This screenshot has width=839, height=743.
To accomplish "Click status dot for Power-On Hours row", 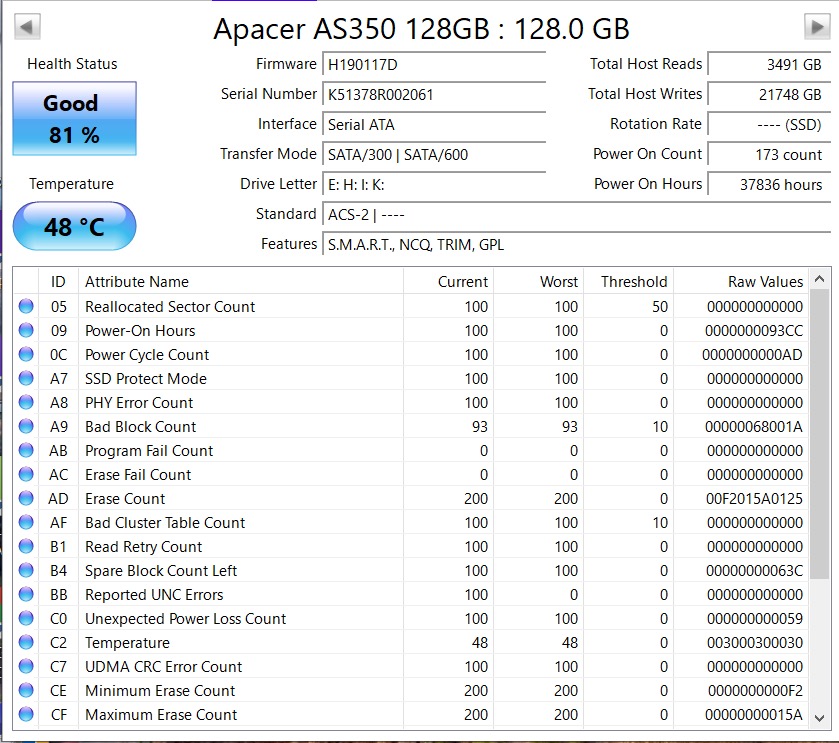I will [x=26, y=330].
